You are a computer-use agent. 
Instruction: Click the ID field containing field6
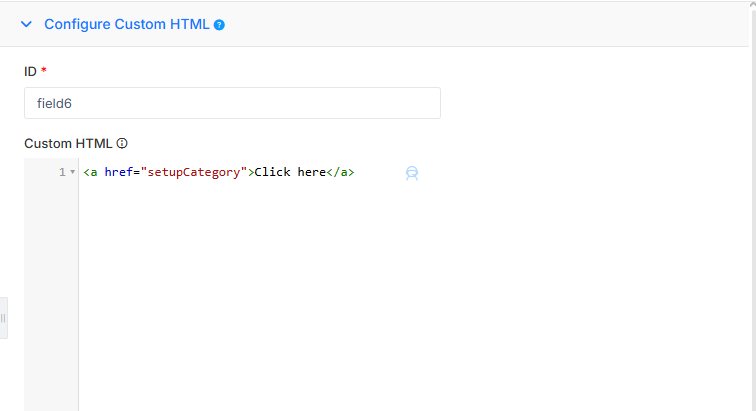click(232, 103)
